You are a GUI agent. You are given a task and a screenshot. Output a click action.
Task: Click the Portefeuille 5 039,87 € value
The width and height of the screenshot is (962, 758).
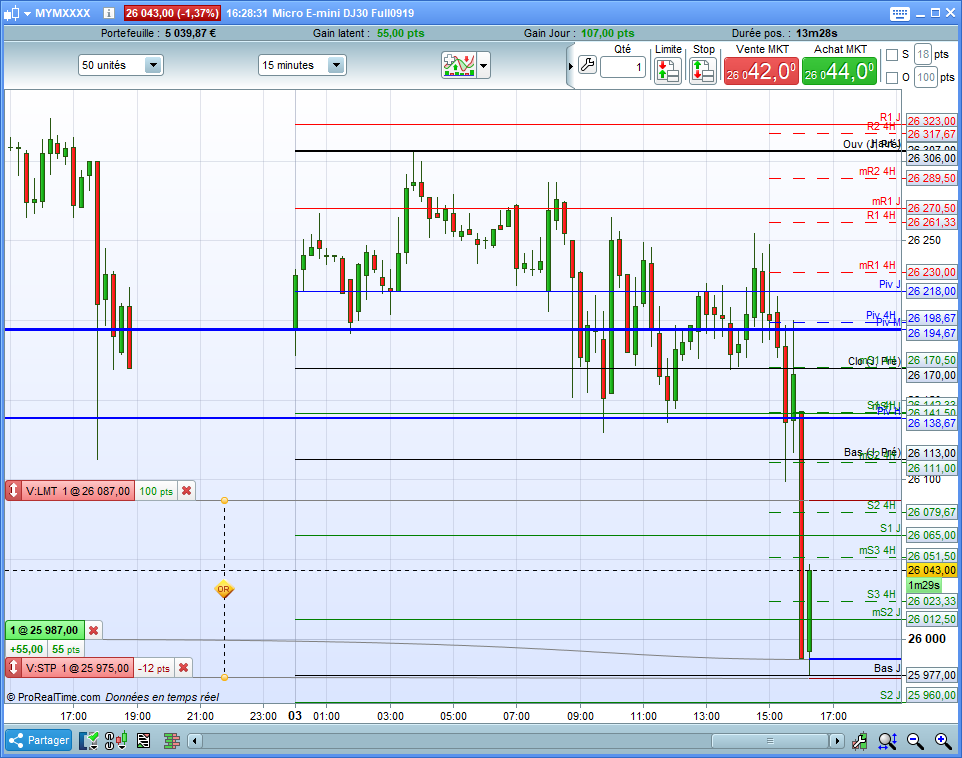pos(190,33)
